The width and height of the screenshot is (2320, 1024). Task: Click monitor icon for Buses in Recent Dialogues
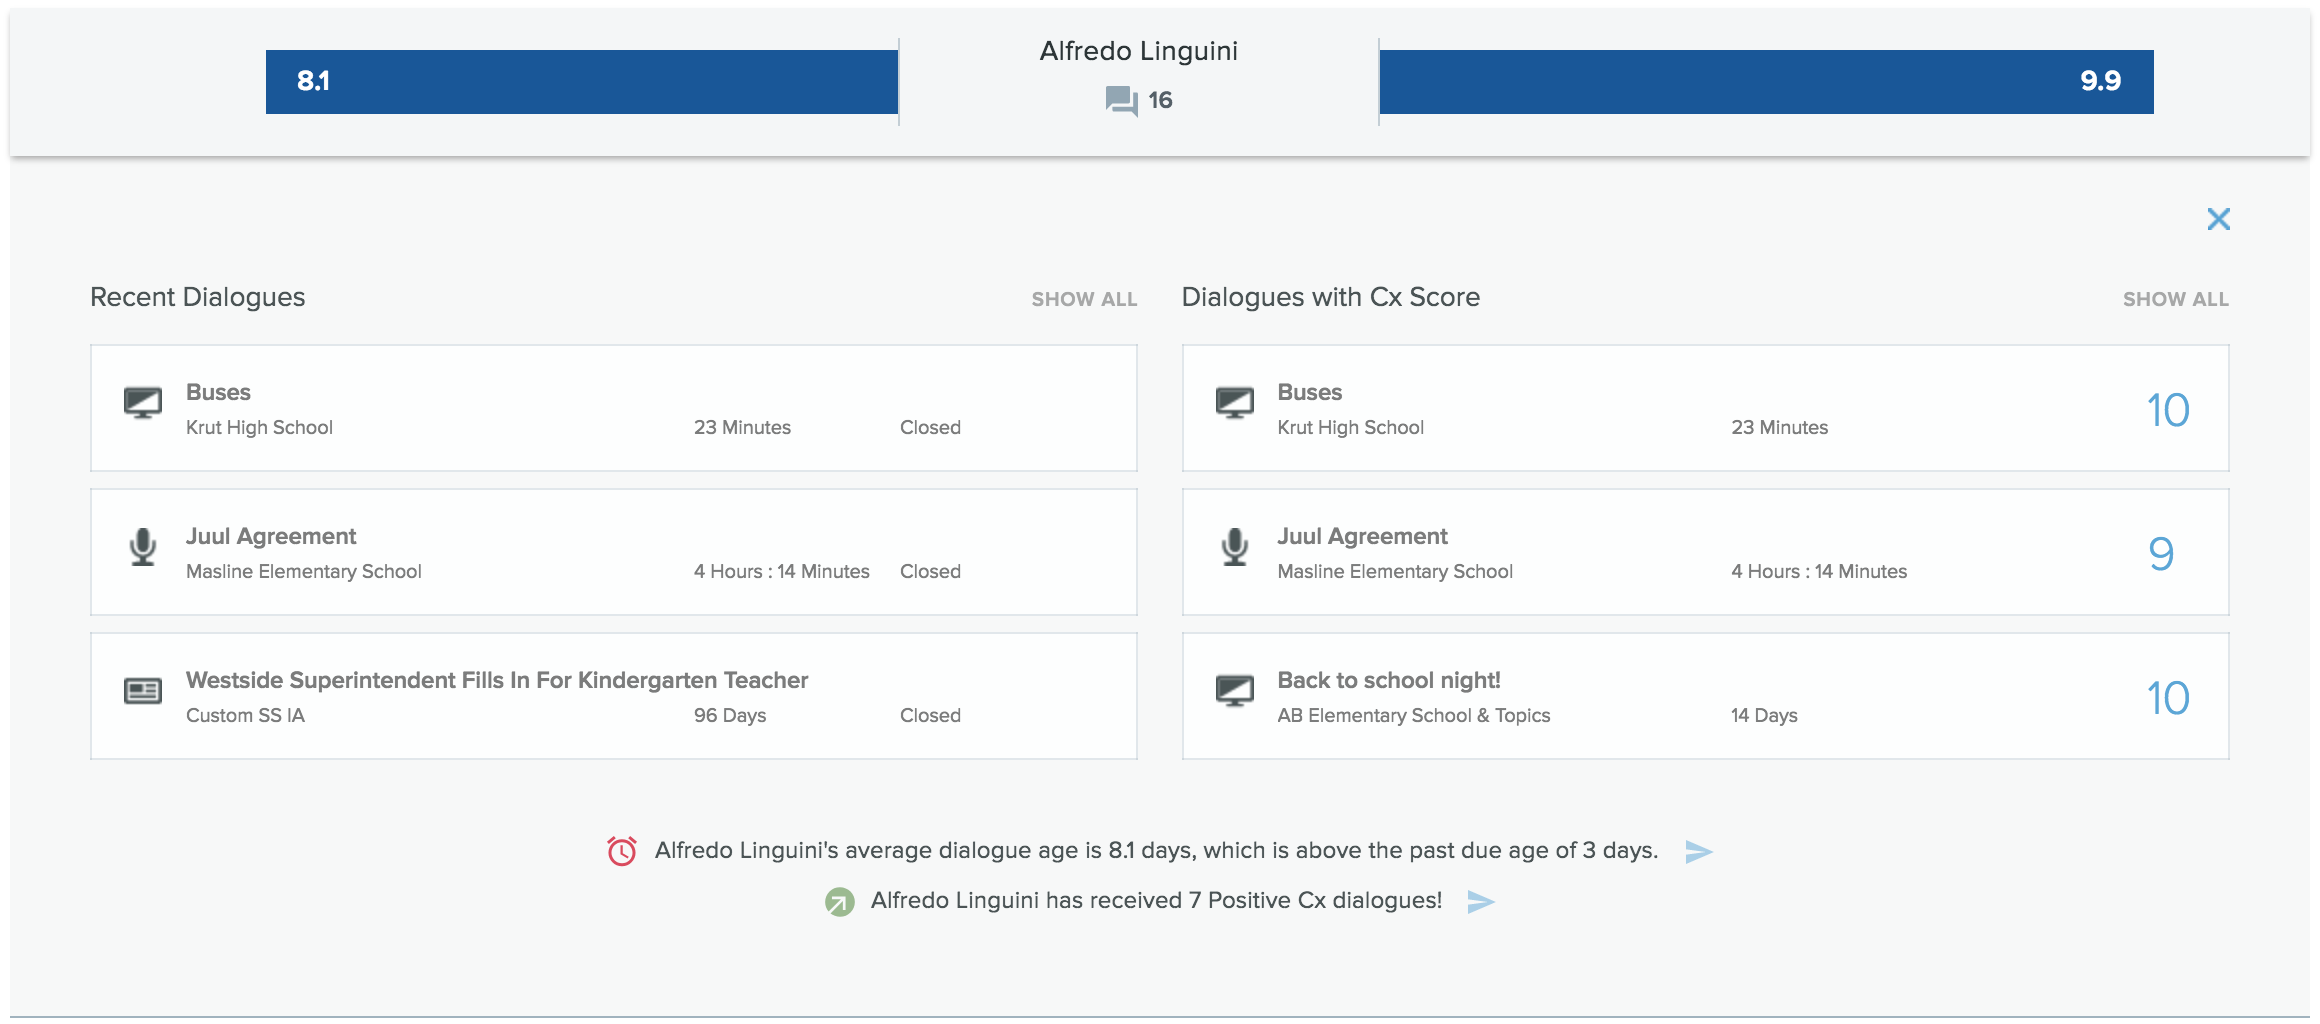point(143,403)
